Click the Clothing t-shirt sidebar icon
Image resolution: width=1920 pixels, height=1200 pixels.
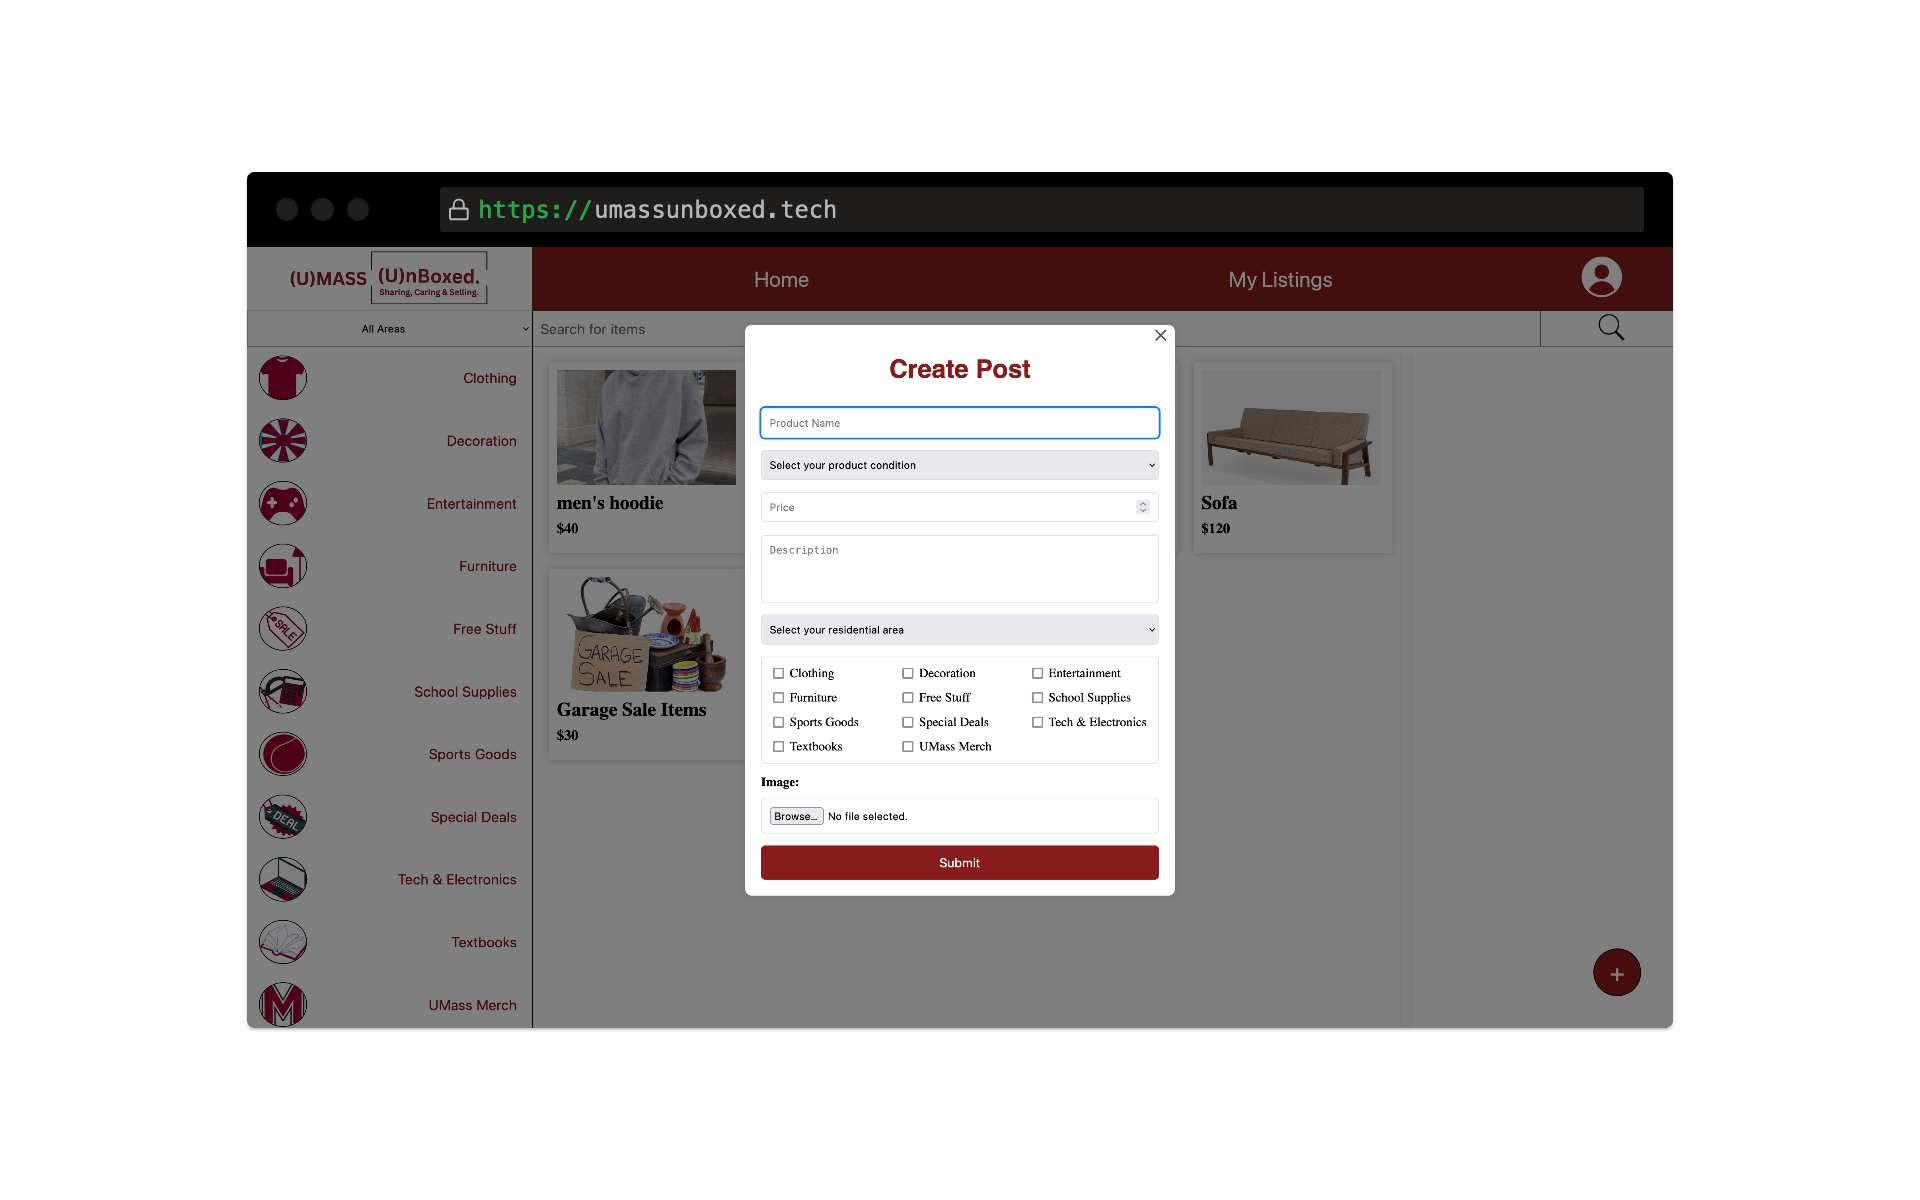click(283, 378)
